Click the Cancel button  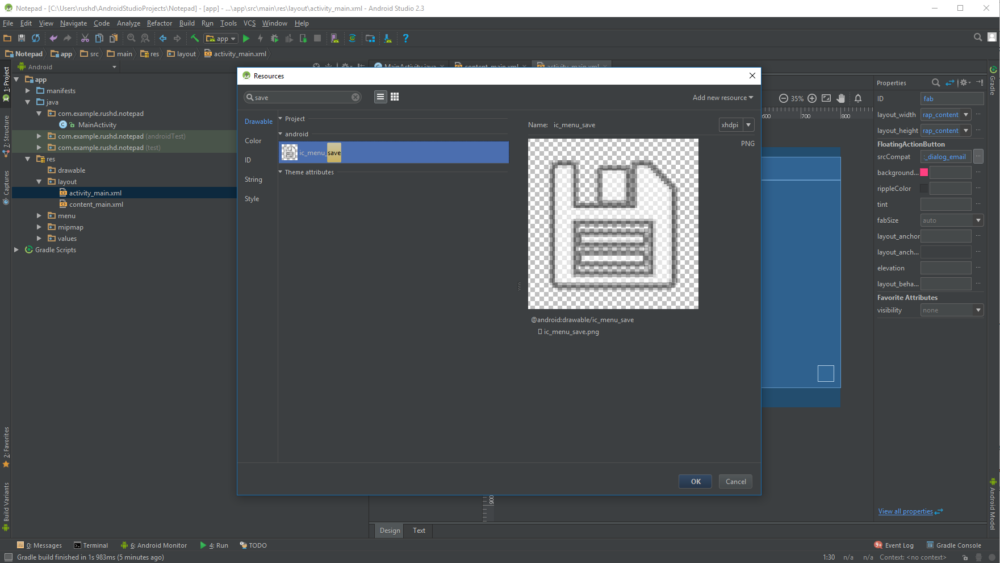point(735,481)
